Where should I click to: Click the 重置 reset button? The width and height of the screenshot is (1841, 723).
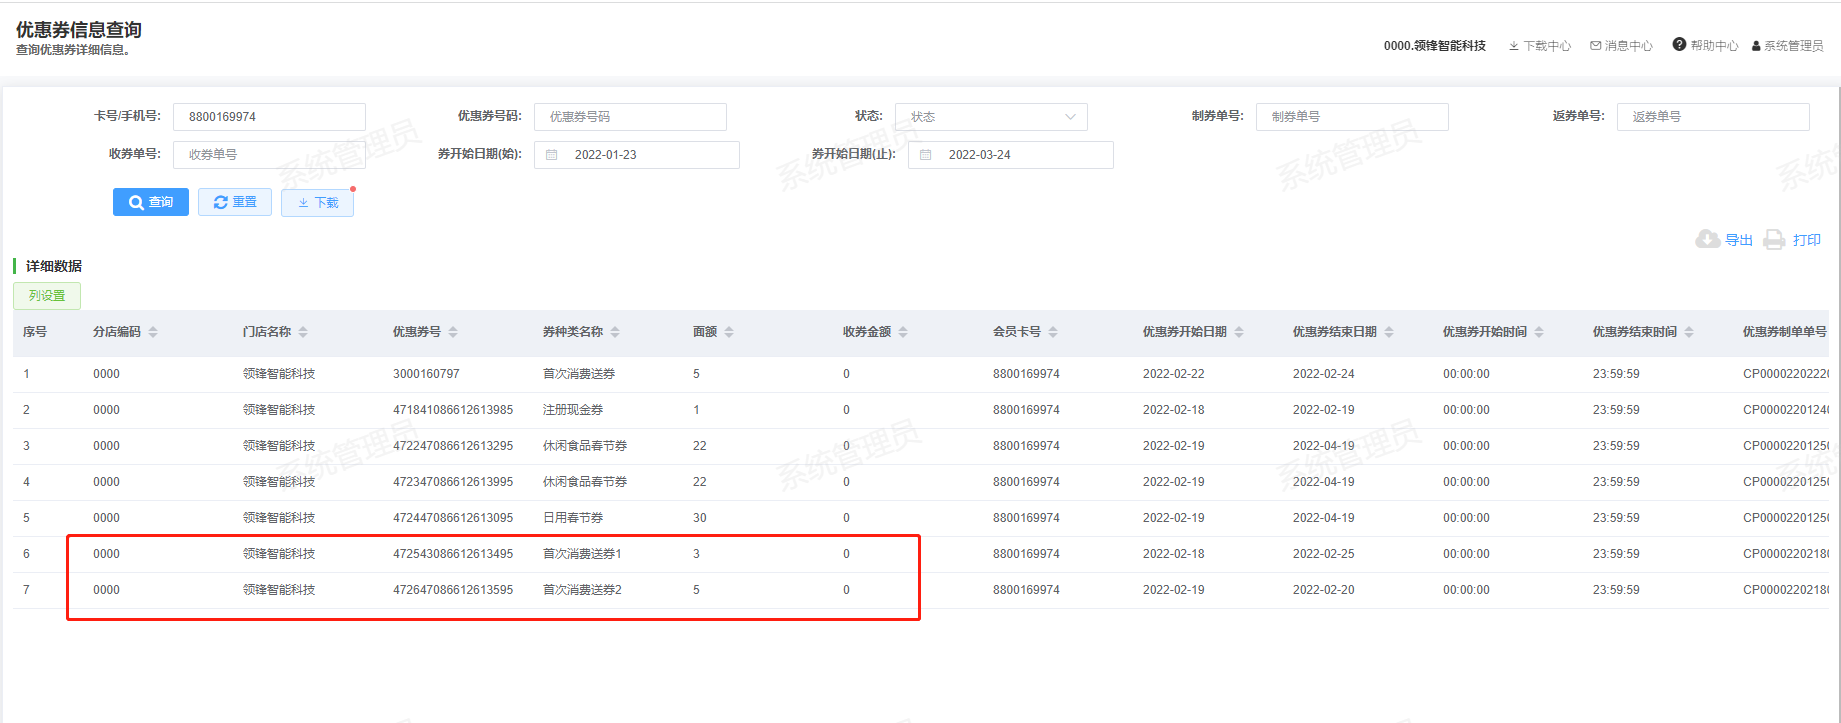coord(235,202)
